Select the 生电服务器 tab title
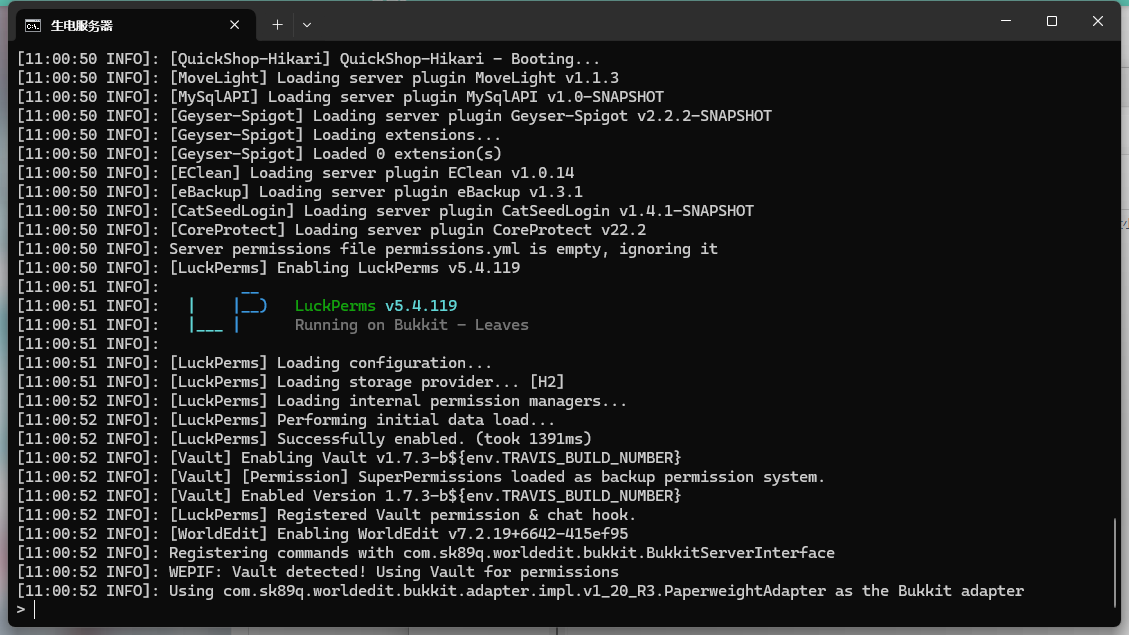Screen dimensions: 1129x635 click(x=82, y=26)
